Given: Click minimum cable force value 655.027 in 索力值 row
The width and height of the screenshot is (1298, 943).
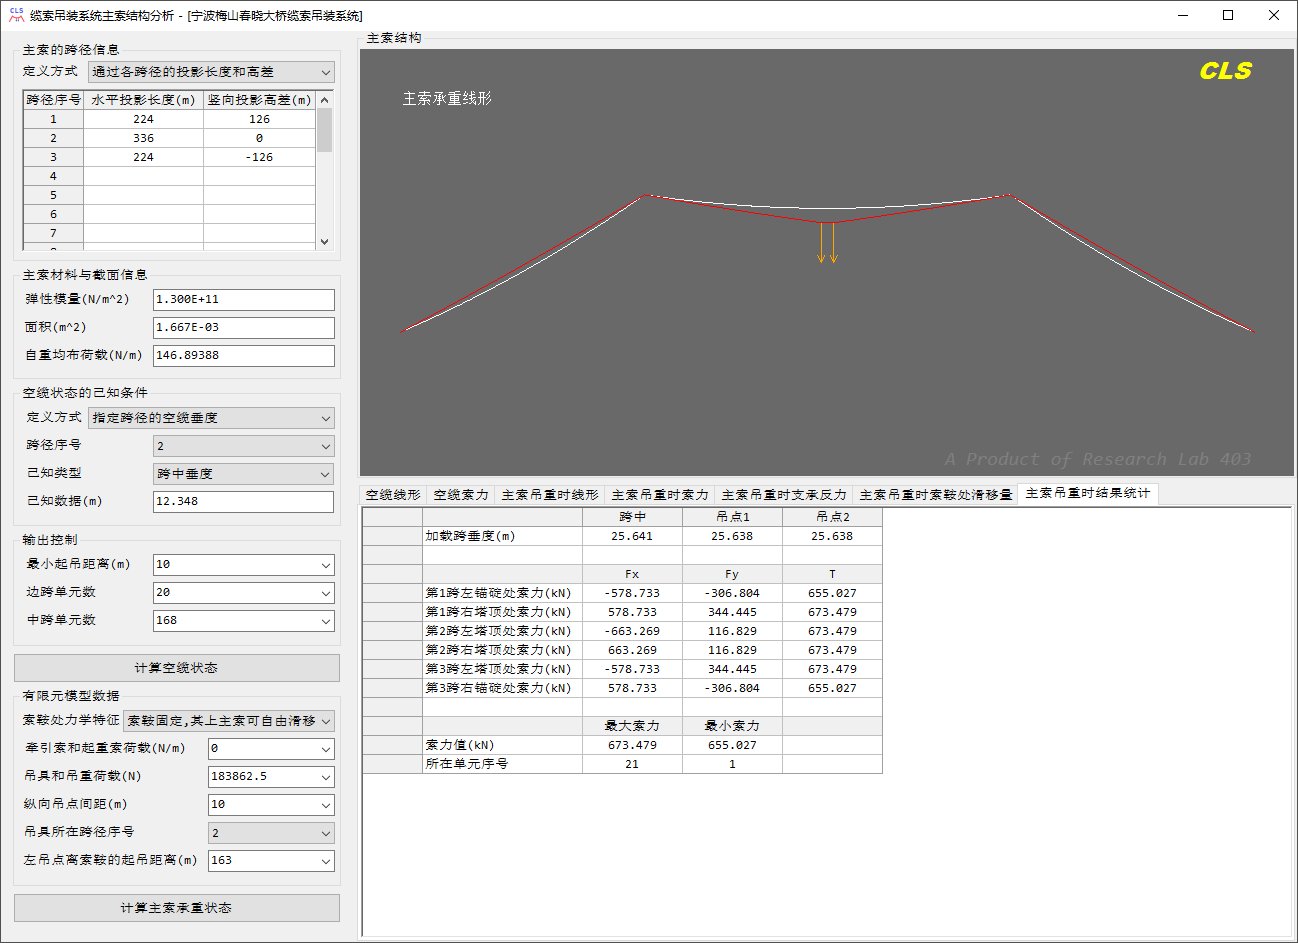Looking at the screenshot, I should coord(732,745).
